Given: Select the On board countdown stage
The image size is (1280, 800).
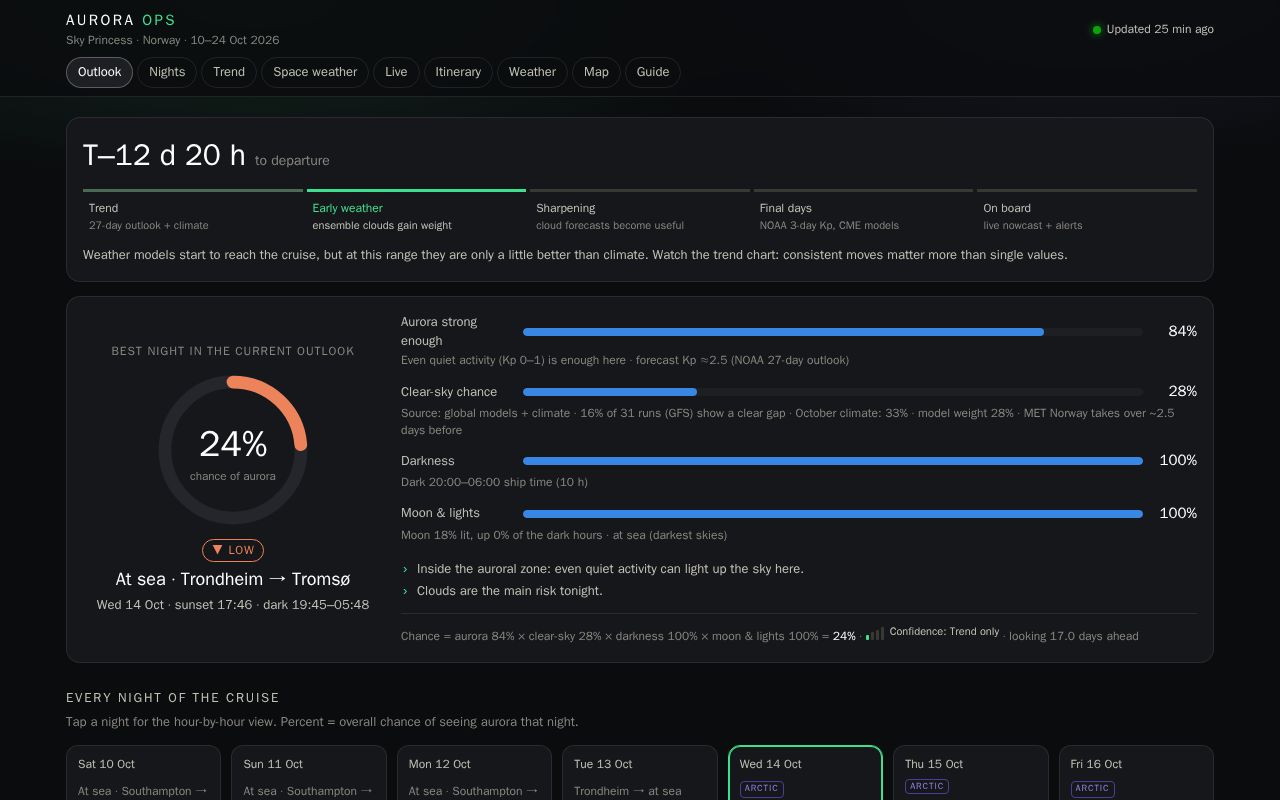Looking at the screenshot, I should point(1087,211).
